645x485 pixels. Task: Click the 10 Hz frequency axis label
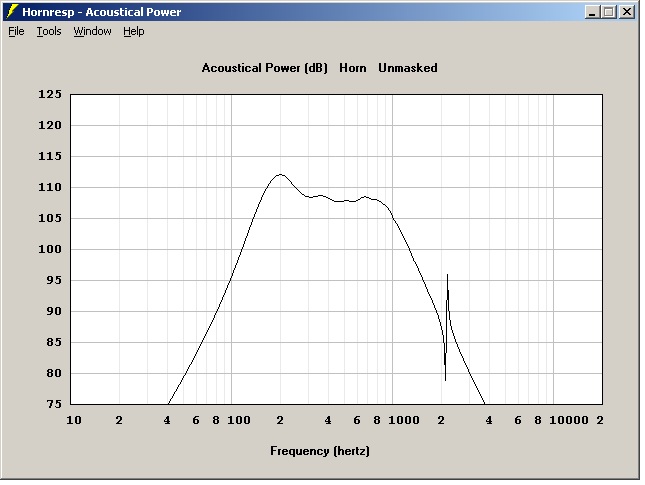tap(74, 420)
